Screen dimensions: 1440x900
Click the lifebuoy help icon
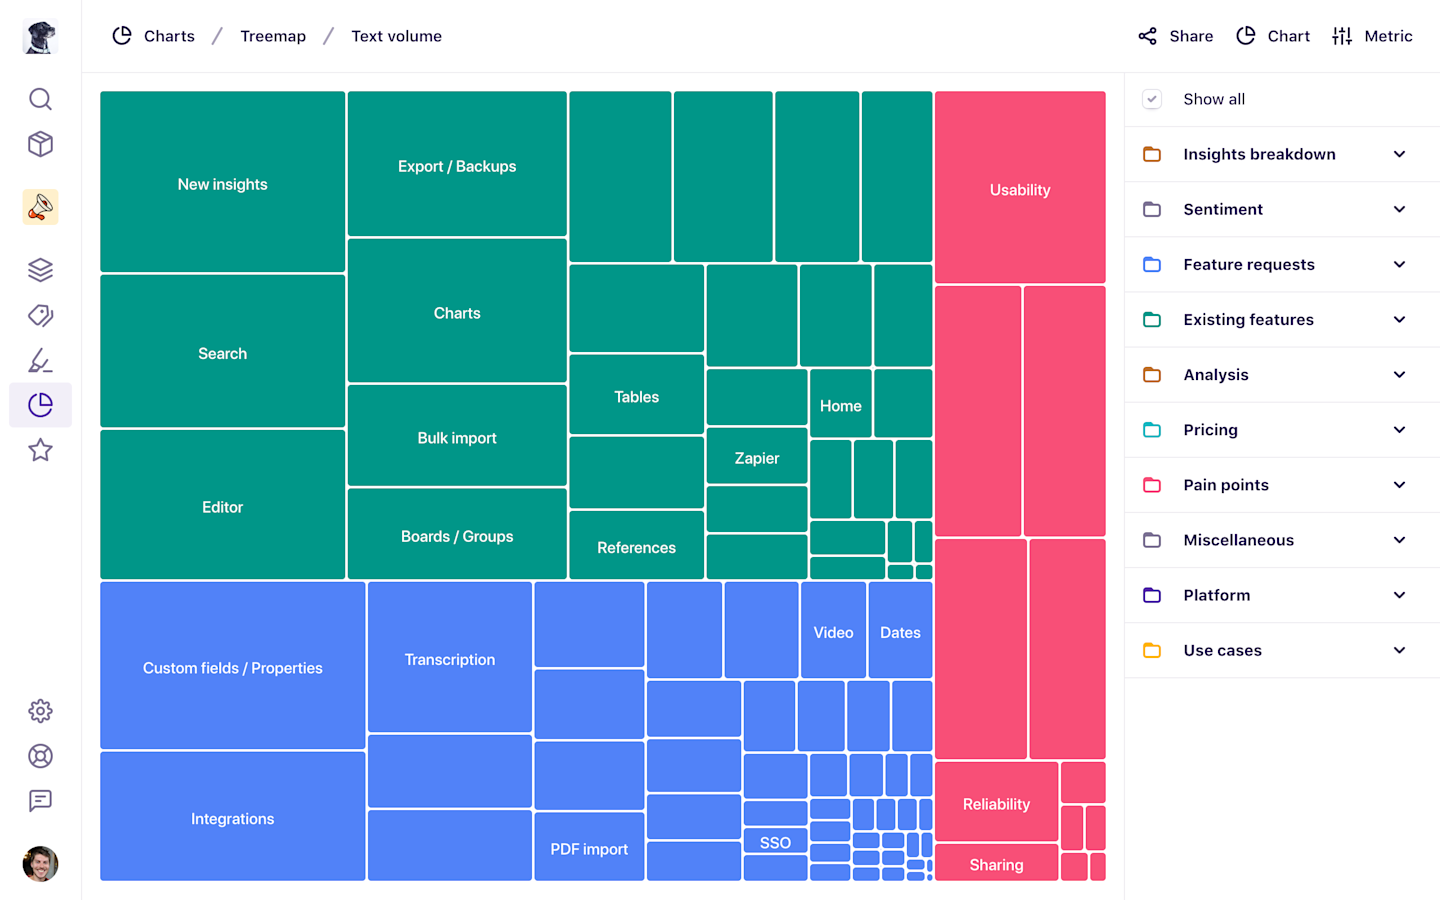tap(40, 756)
